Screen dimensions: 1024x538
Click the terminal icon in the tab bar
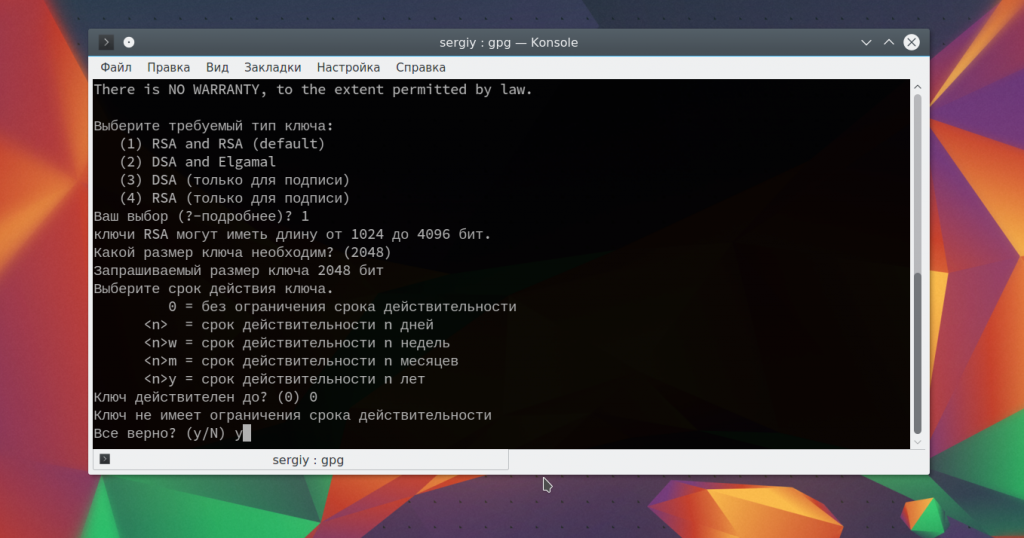[x=105, y=460]
